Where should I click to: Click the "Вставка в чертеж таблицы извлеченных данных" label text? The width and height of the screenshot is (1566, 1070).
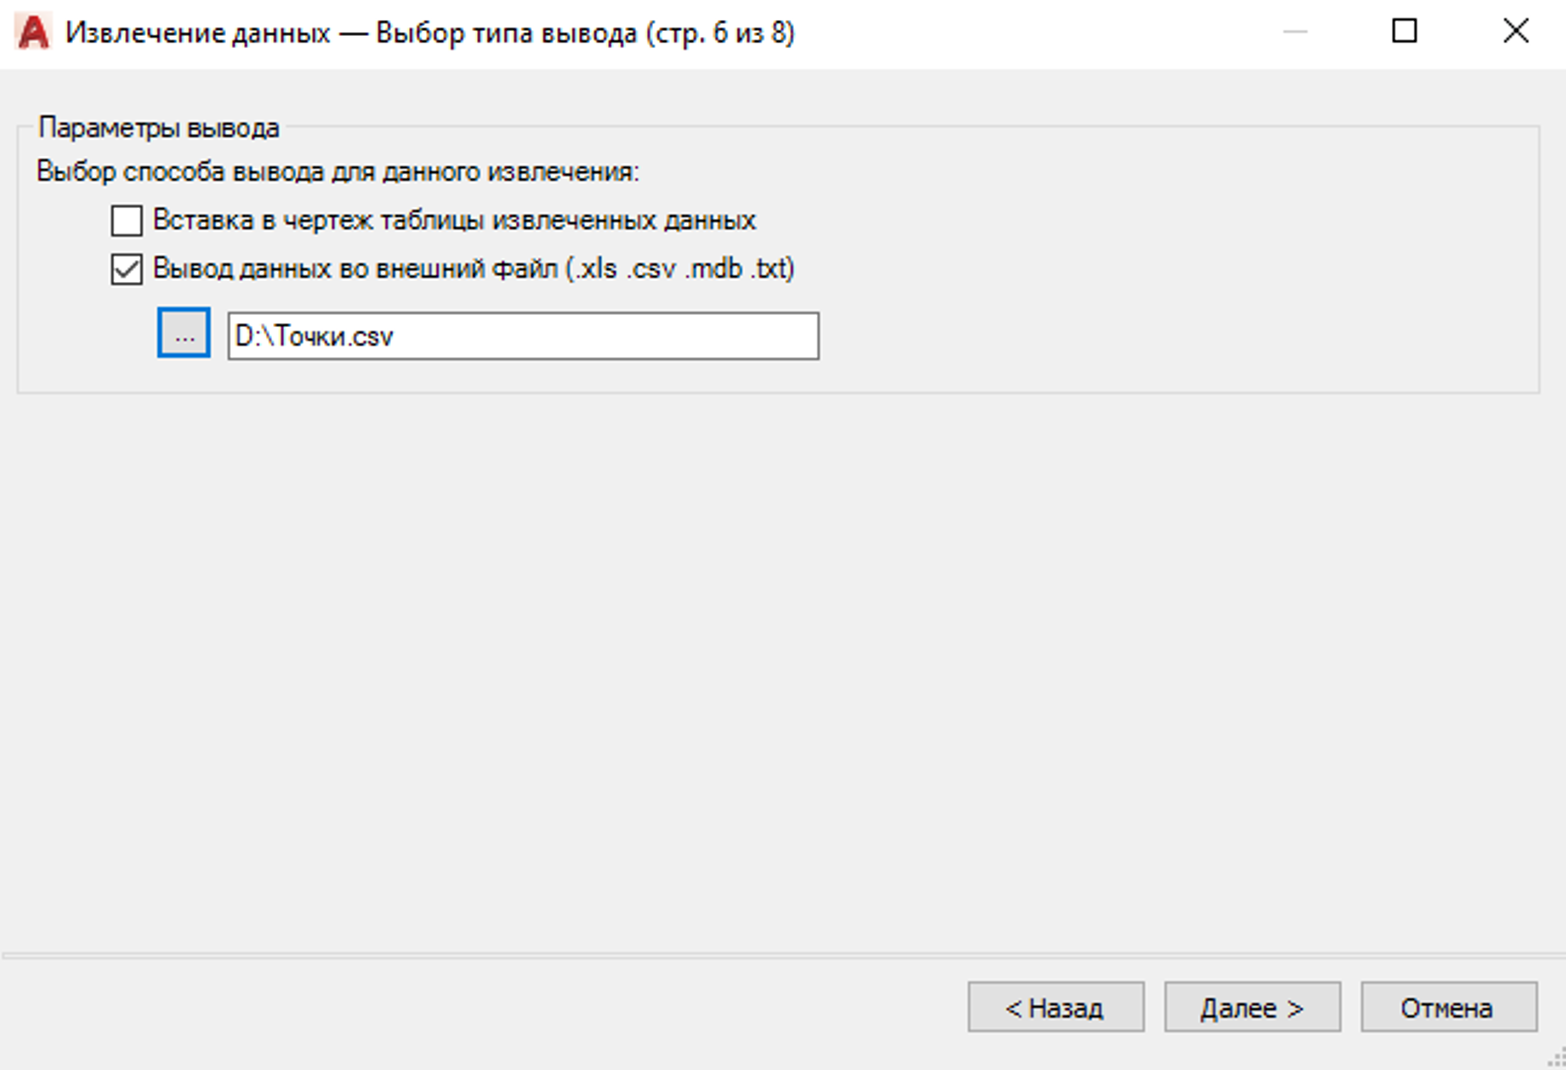click(x=454, y=220)
